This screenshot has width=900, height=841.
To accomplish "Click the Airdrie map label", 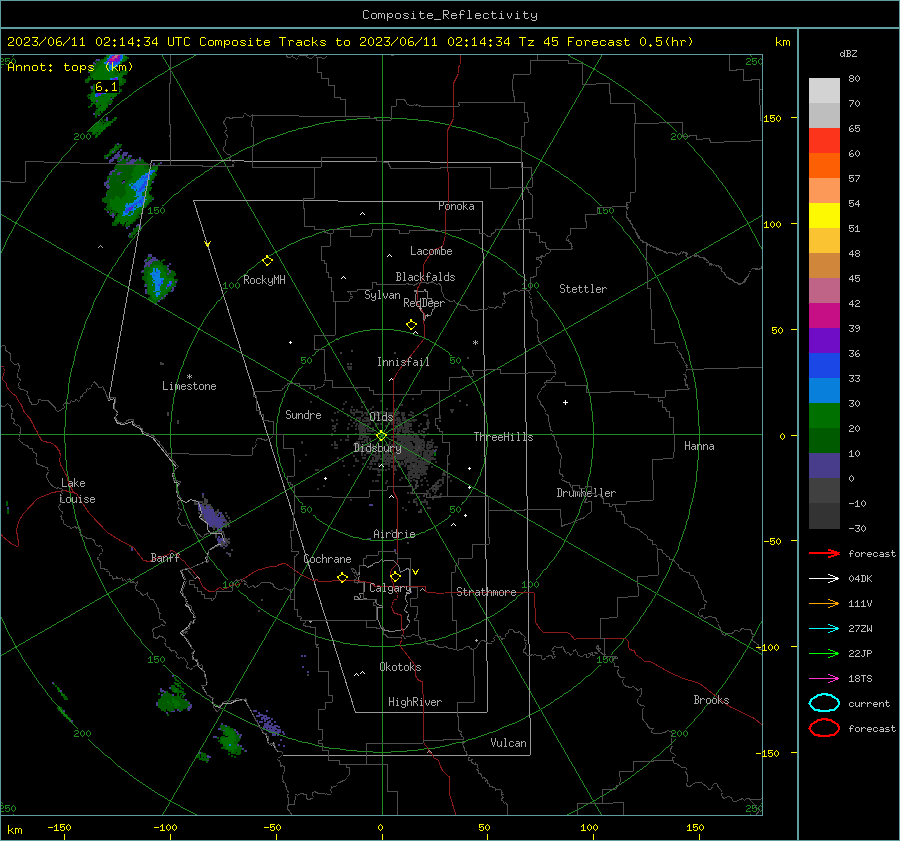I will pyautogui.click(x=394, y=534).
